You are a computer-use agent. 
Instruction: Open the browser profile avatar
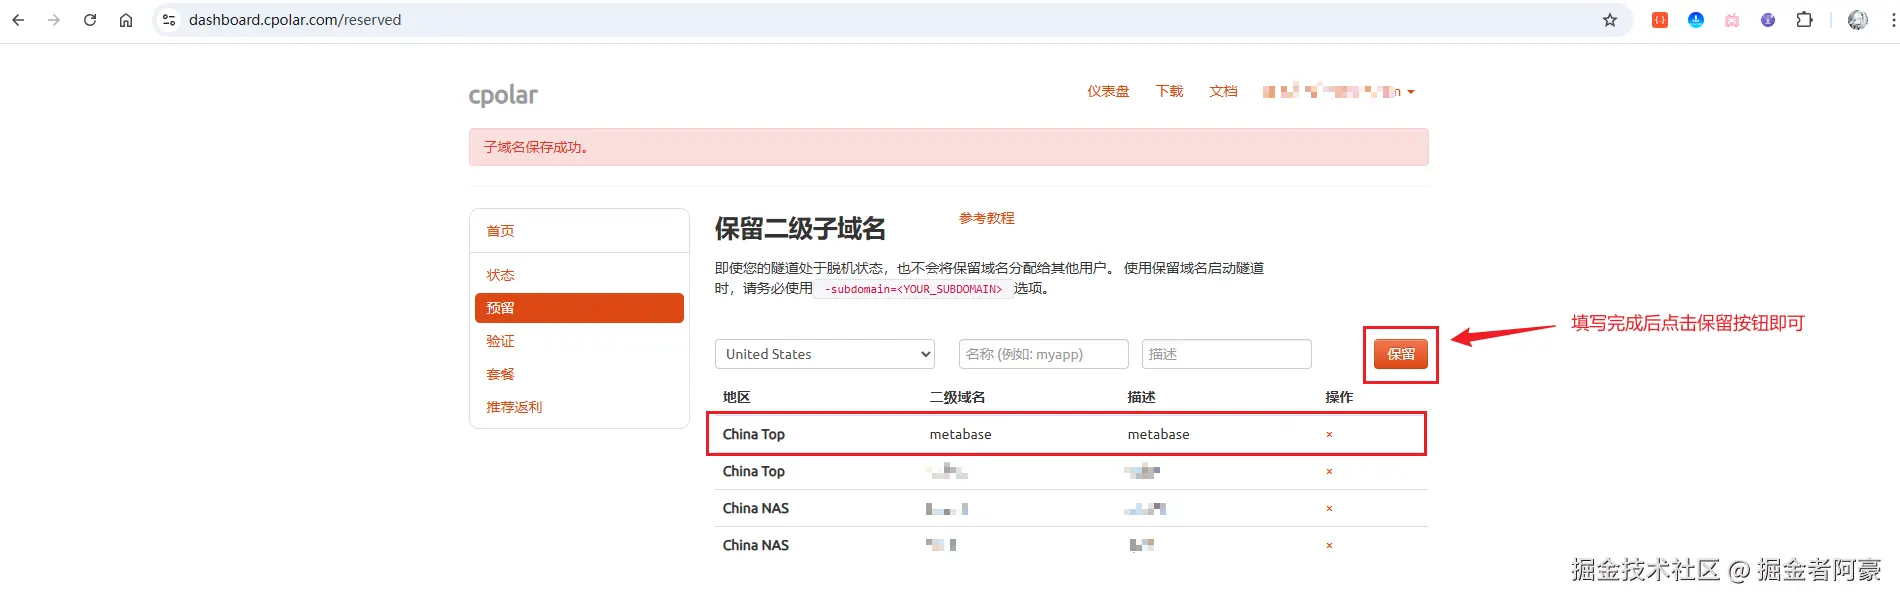click(x=1858, y=20)
